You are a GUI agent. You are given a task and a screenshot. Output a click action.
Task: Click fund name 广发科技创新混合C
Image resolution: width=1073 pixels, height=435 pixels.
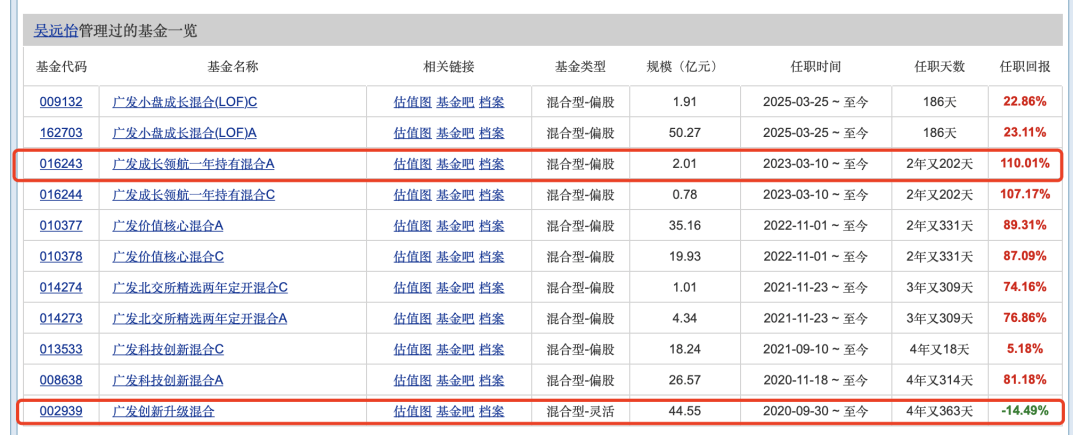(x=168, y=350)
